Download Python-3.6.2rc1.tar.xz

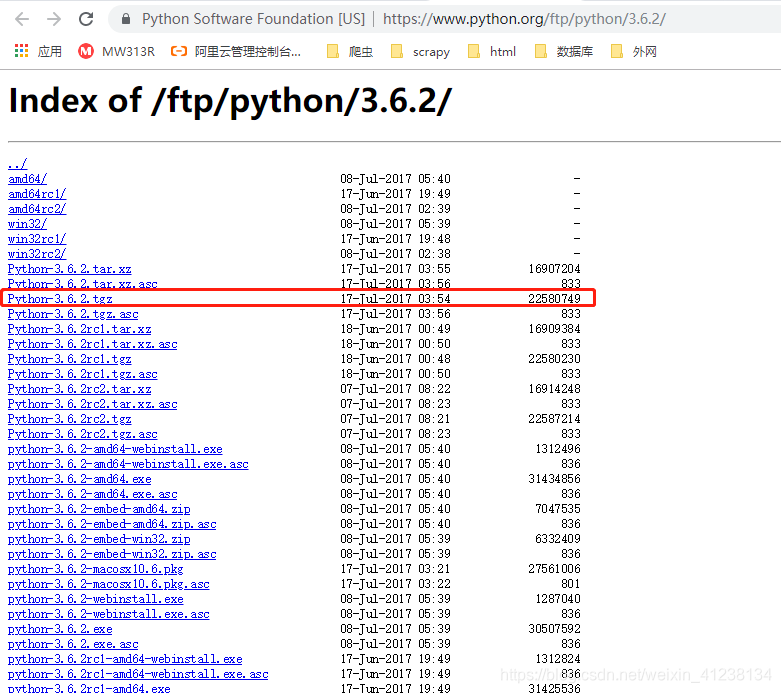coord(80,329)
